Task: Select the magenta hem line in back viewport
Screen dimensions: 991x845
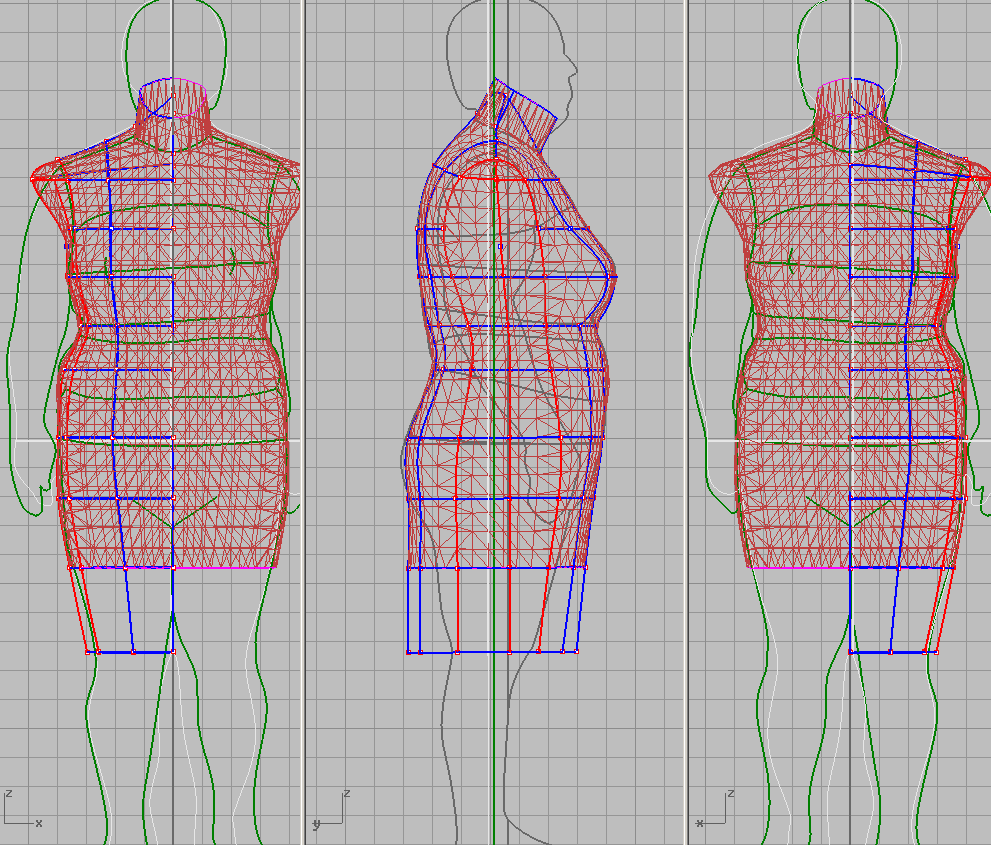Action: pyautogui.click(x=801, y=568)
